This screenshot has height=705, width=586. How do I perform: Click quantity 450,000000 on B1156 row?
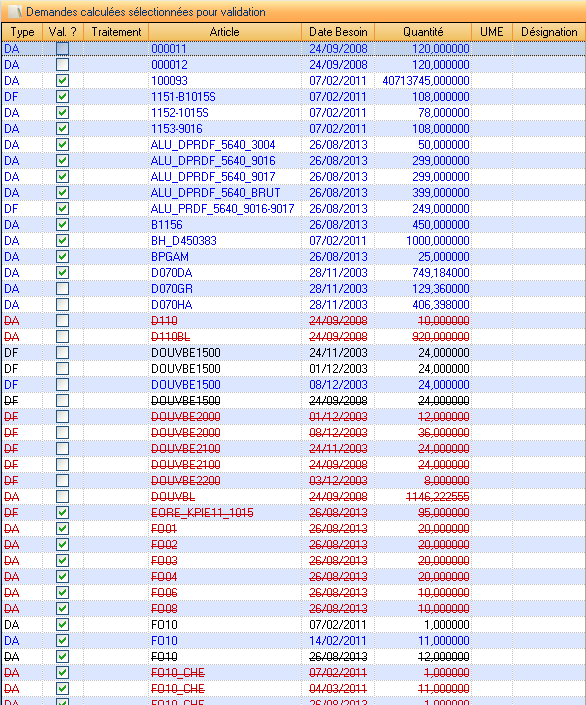click(x=441, y=224)
